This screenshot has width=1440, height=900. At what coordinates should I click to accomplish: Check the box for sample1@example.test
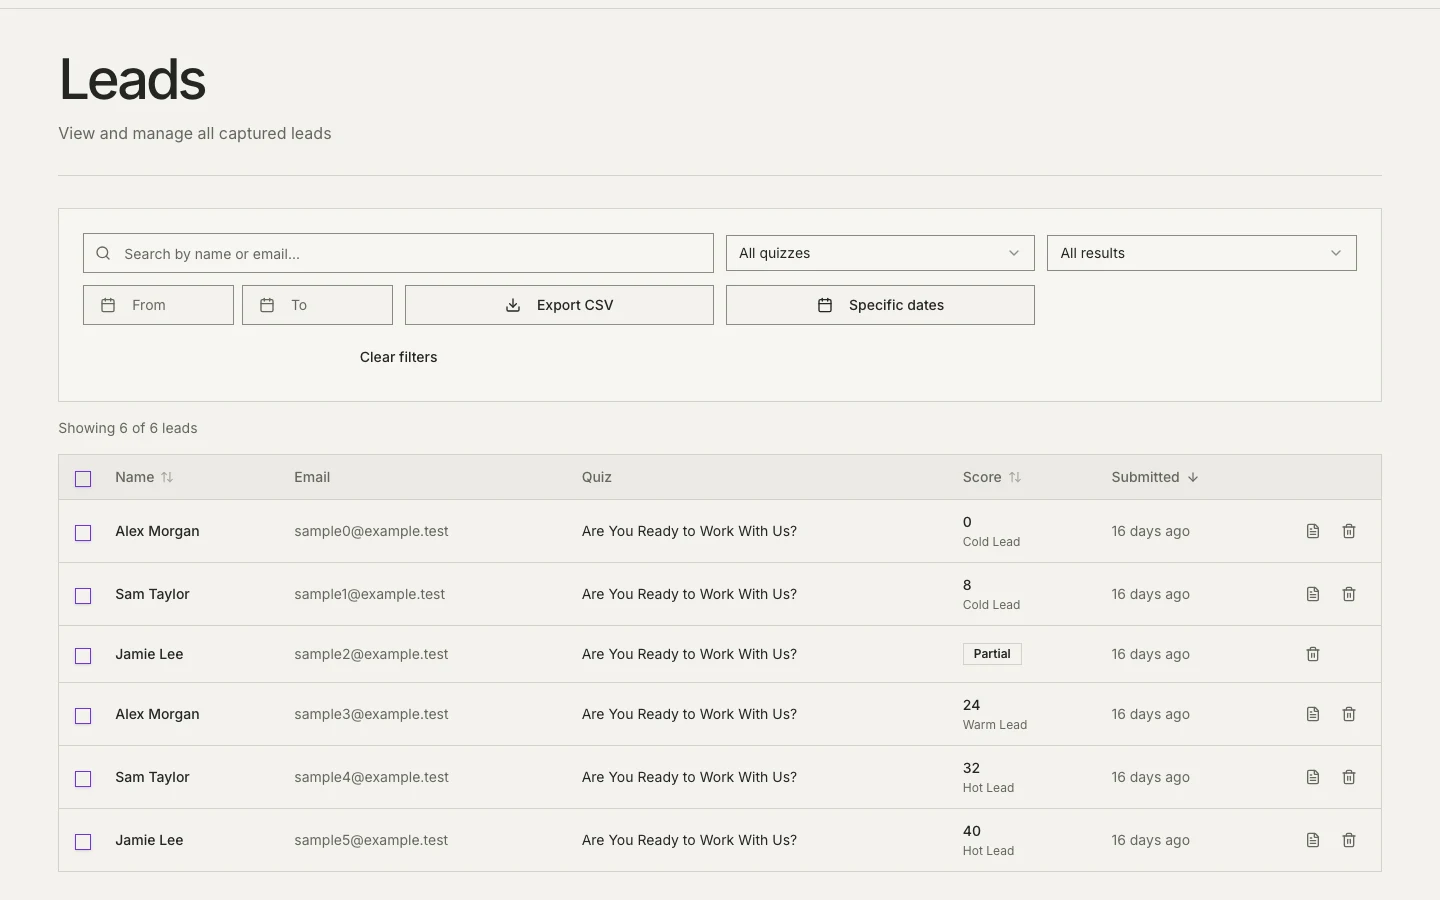(x=83, y=596)
